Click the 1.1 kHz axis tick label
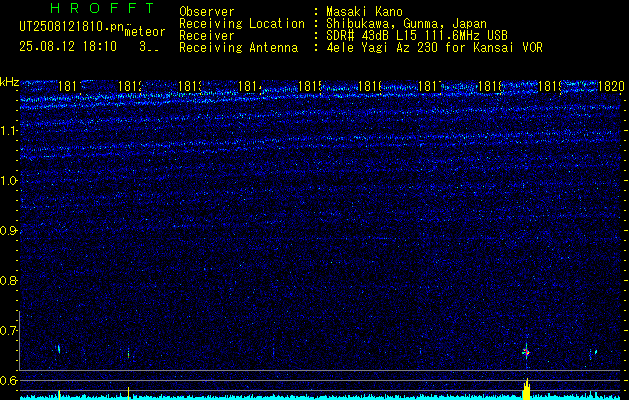629x400 pixels. coord(10,131)
